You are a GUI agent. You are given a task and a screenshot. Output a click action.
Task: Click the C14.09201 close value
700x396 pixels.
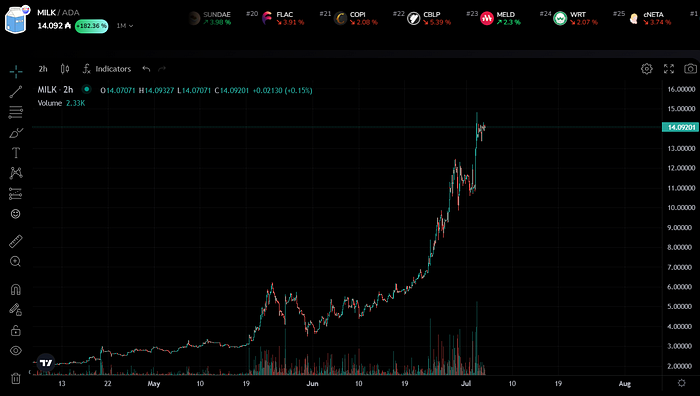[232, 90]
